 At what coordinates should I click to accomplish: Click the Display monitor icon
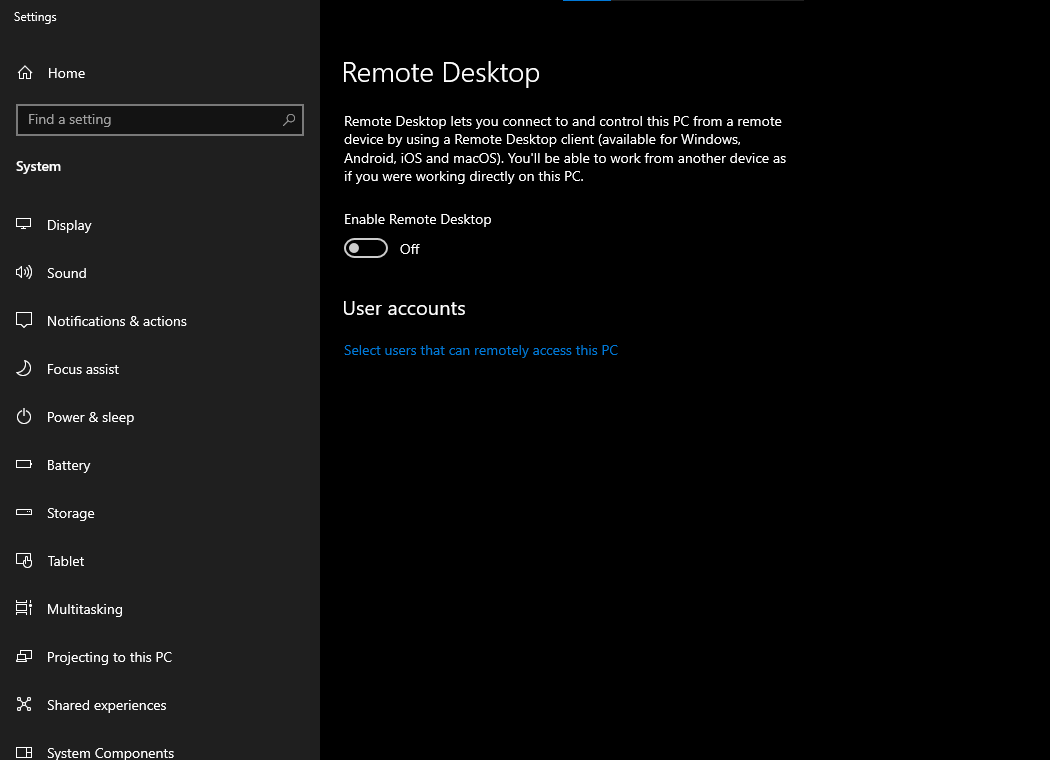click(x=23, y=224)
